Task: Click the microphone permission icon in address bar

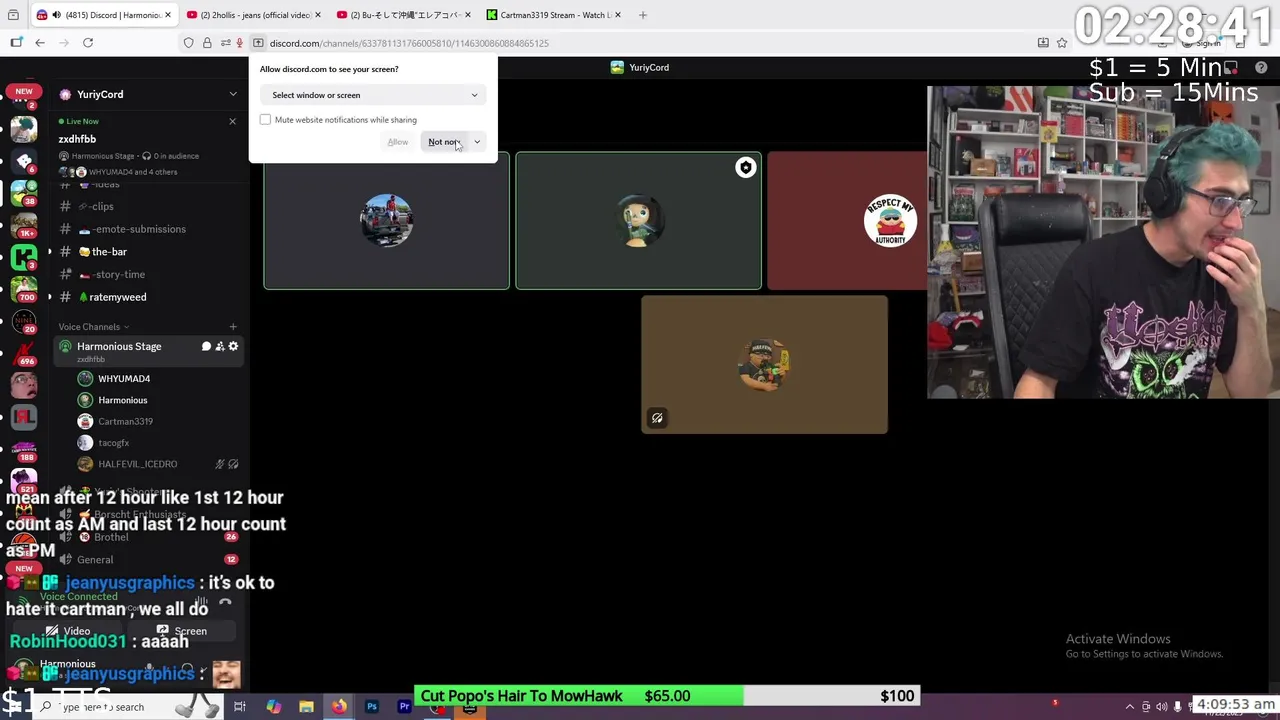Action: [240, 43]
